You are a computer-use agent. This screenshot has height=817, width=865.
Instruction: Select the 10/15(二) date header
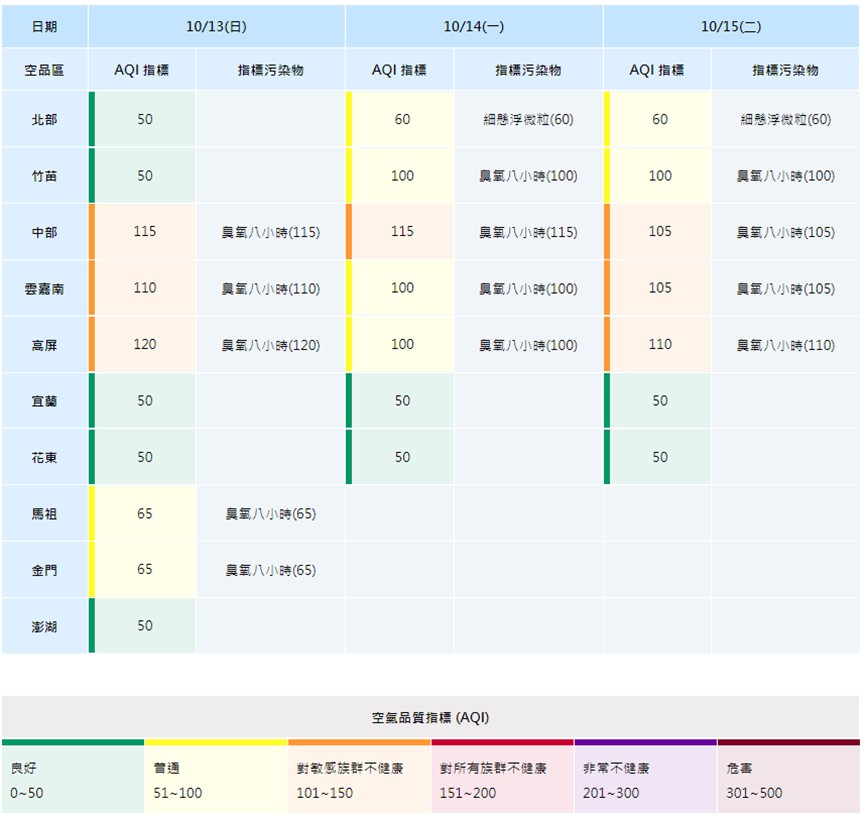point(731,27)
